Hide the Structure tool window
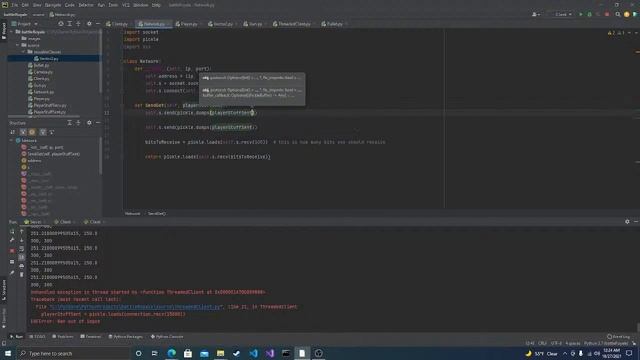 [x=98, y=123]
